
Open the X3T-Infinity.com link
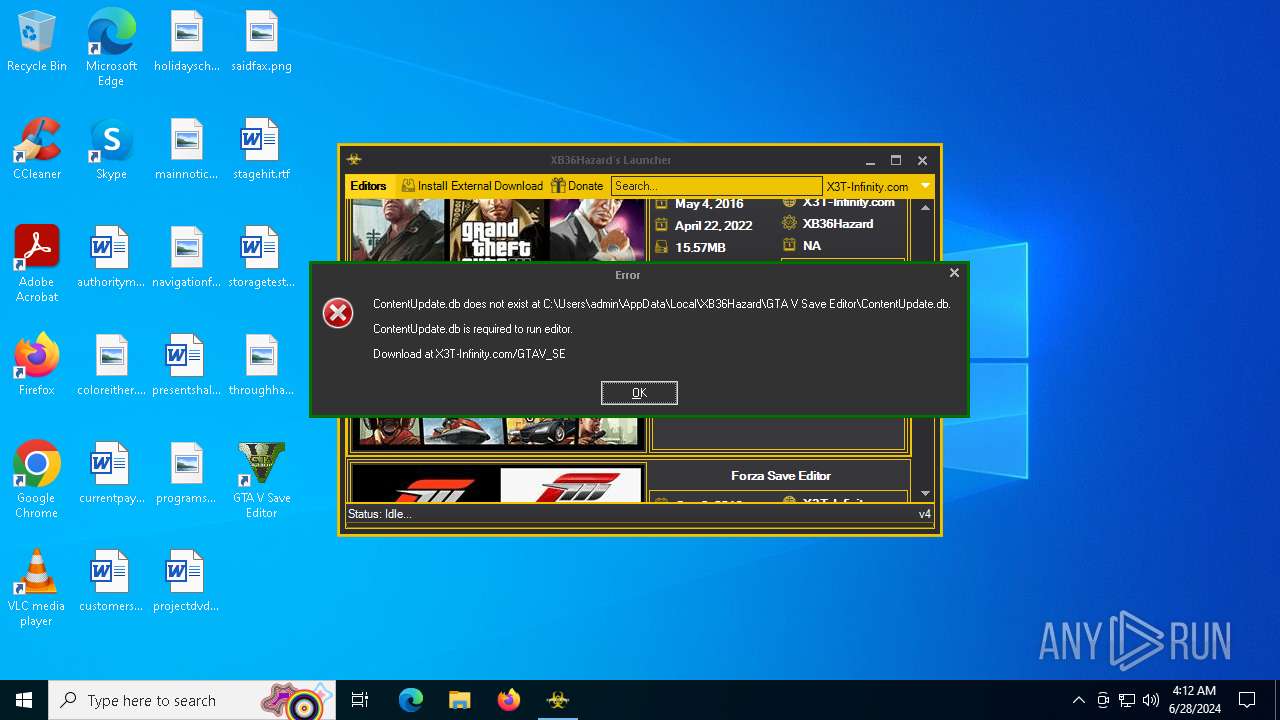(867, 187)
